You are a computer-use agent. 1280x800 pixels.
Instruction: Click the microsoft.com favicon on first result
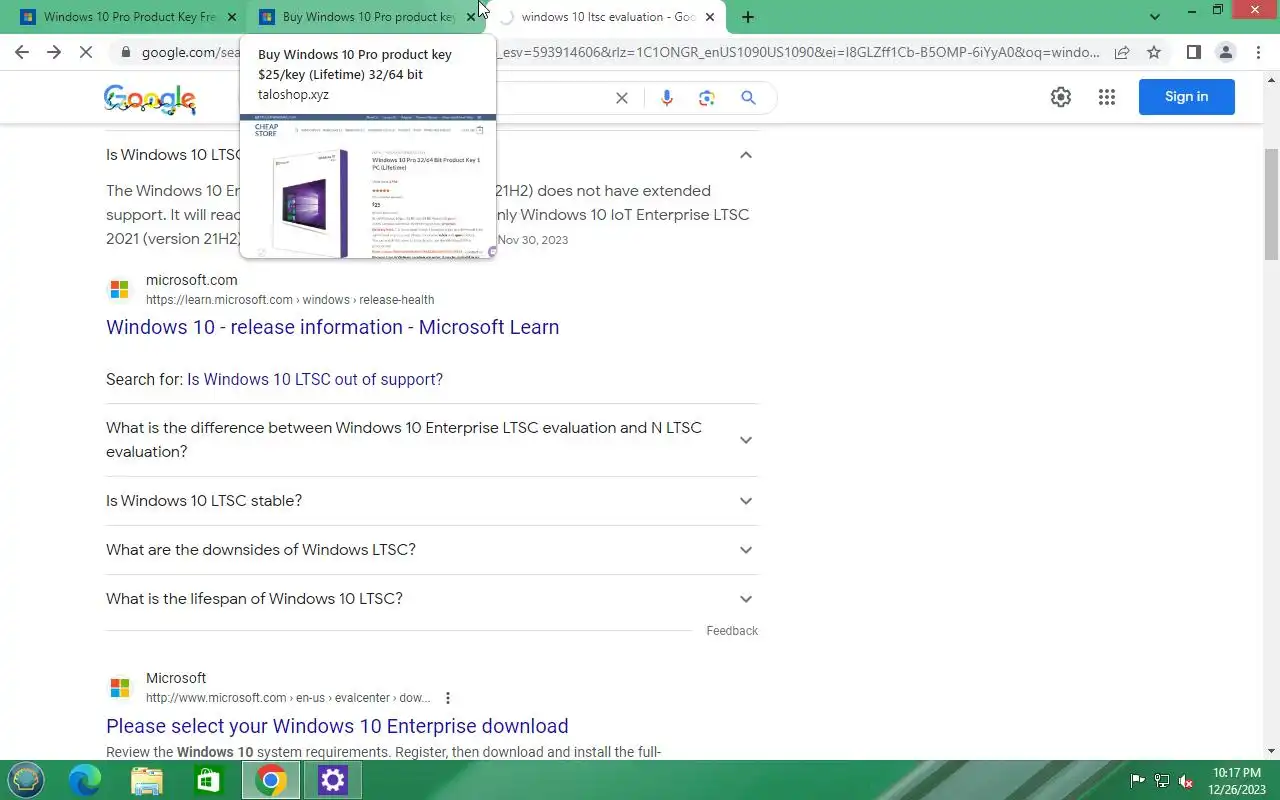pos(120,290)
